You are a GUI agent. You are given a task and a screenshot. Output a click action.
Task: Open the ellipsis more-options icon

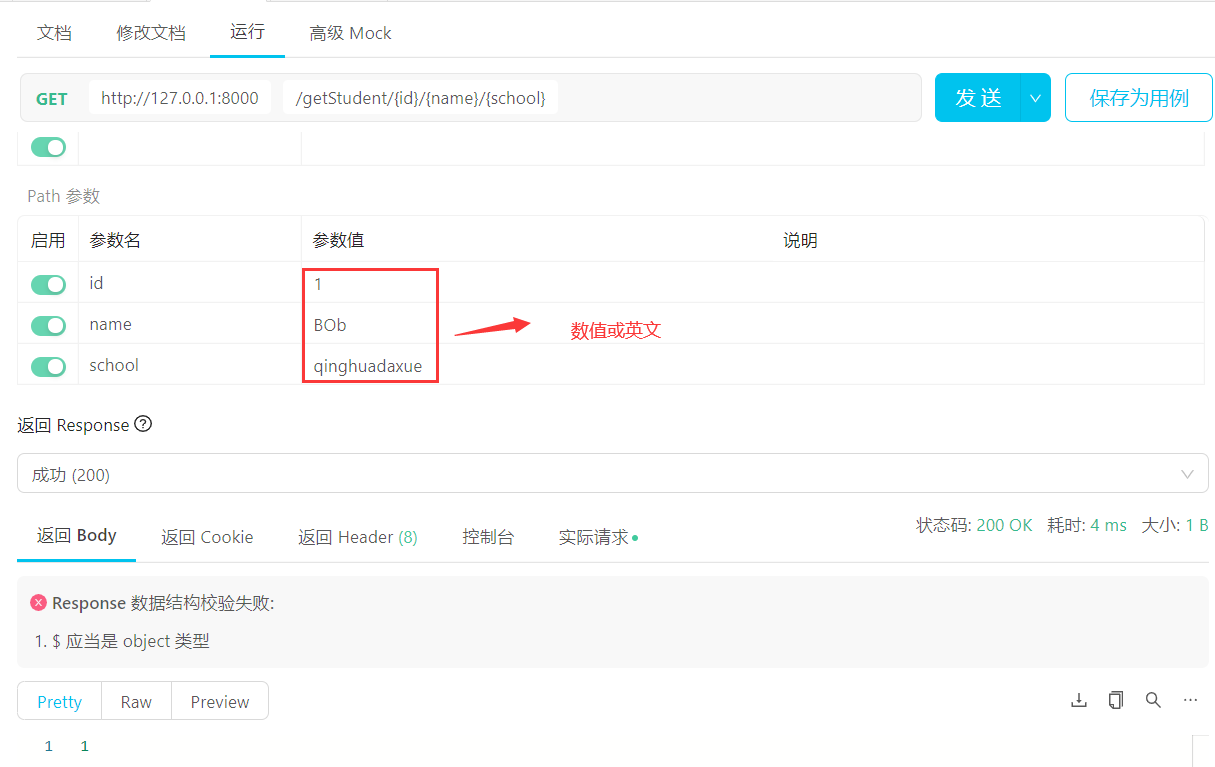[1190, 700]
